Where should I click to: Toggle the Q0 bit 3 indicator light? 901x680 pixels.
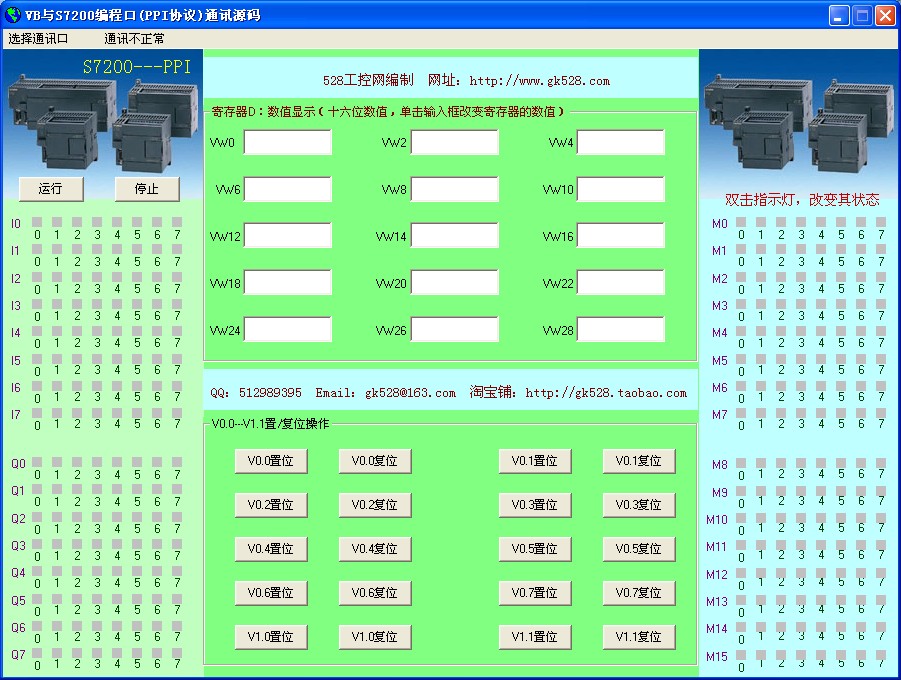(97, 462)
